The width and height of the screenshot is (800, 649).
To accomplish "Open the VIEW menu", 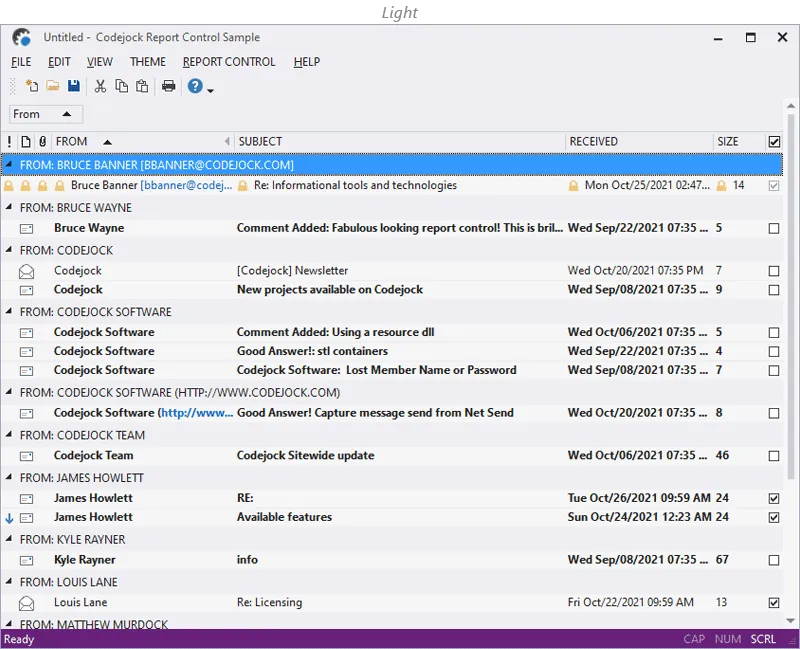I will click(99, 62).
